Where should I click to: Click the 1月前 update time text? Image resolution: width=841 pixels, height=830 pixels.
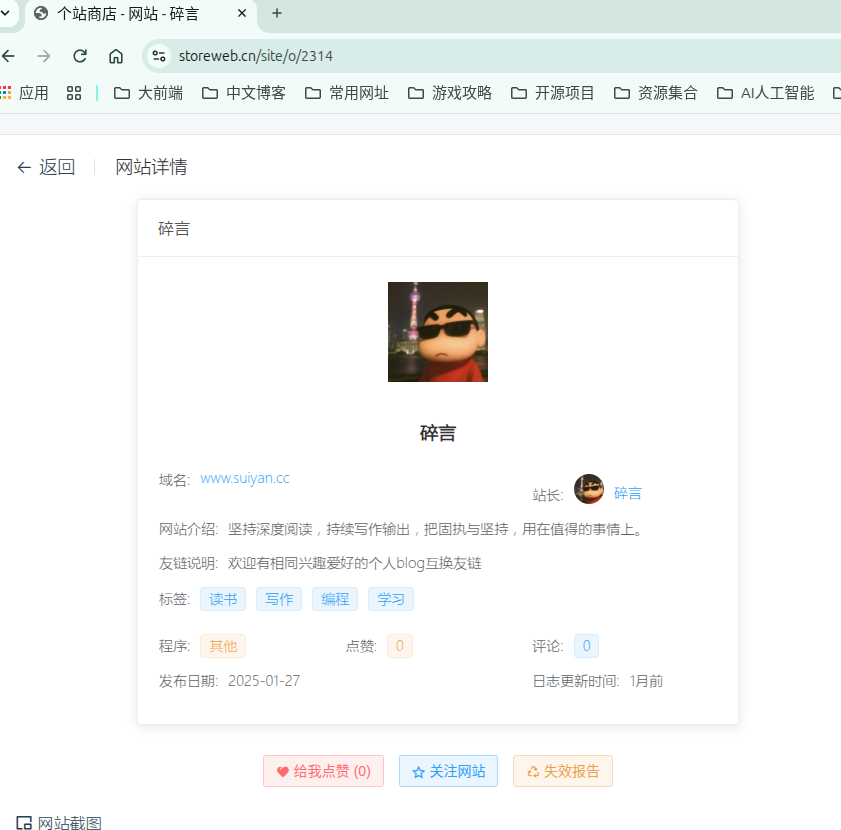646,681
